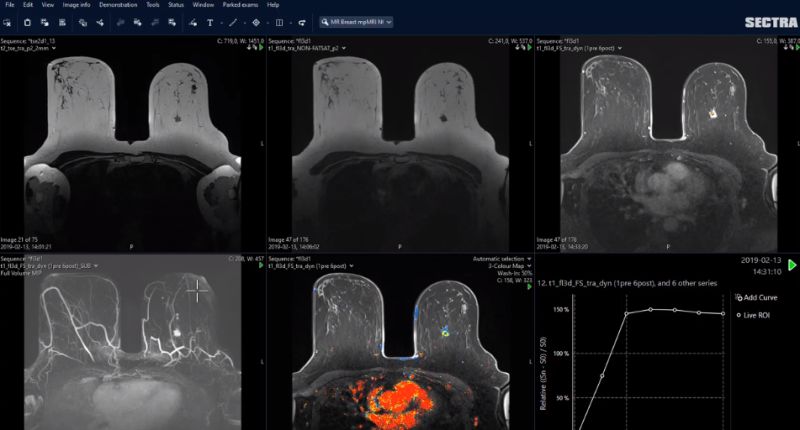Click the 'Full Volume MIP' label
Viewport: 800px width, 430px height.
20,273
